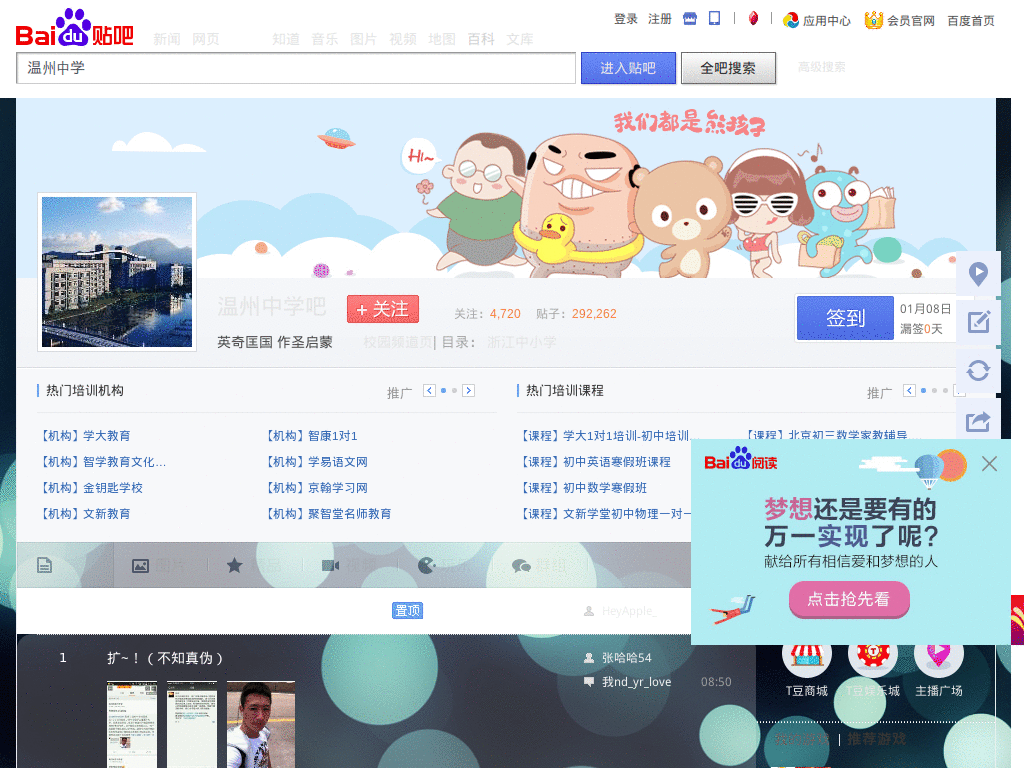Viewport: 1024px width, 768px height.
Task: Select second pagination dot in 热门培训机构
Action: coord(455,391)
